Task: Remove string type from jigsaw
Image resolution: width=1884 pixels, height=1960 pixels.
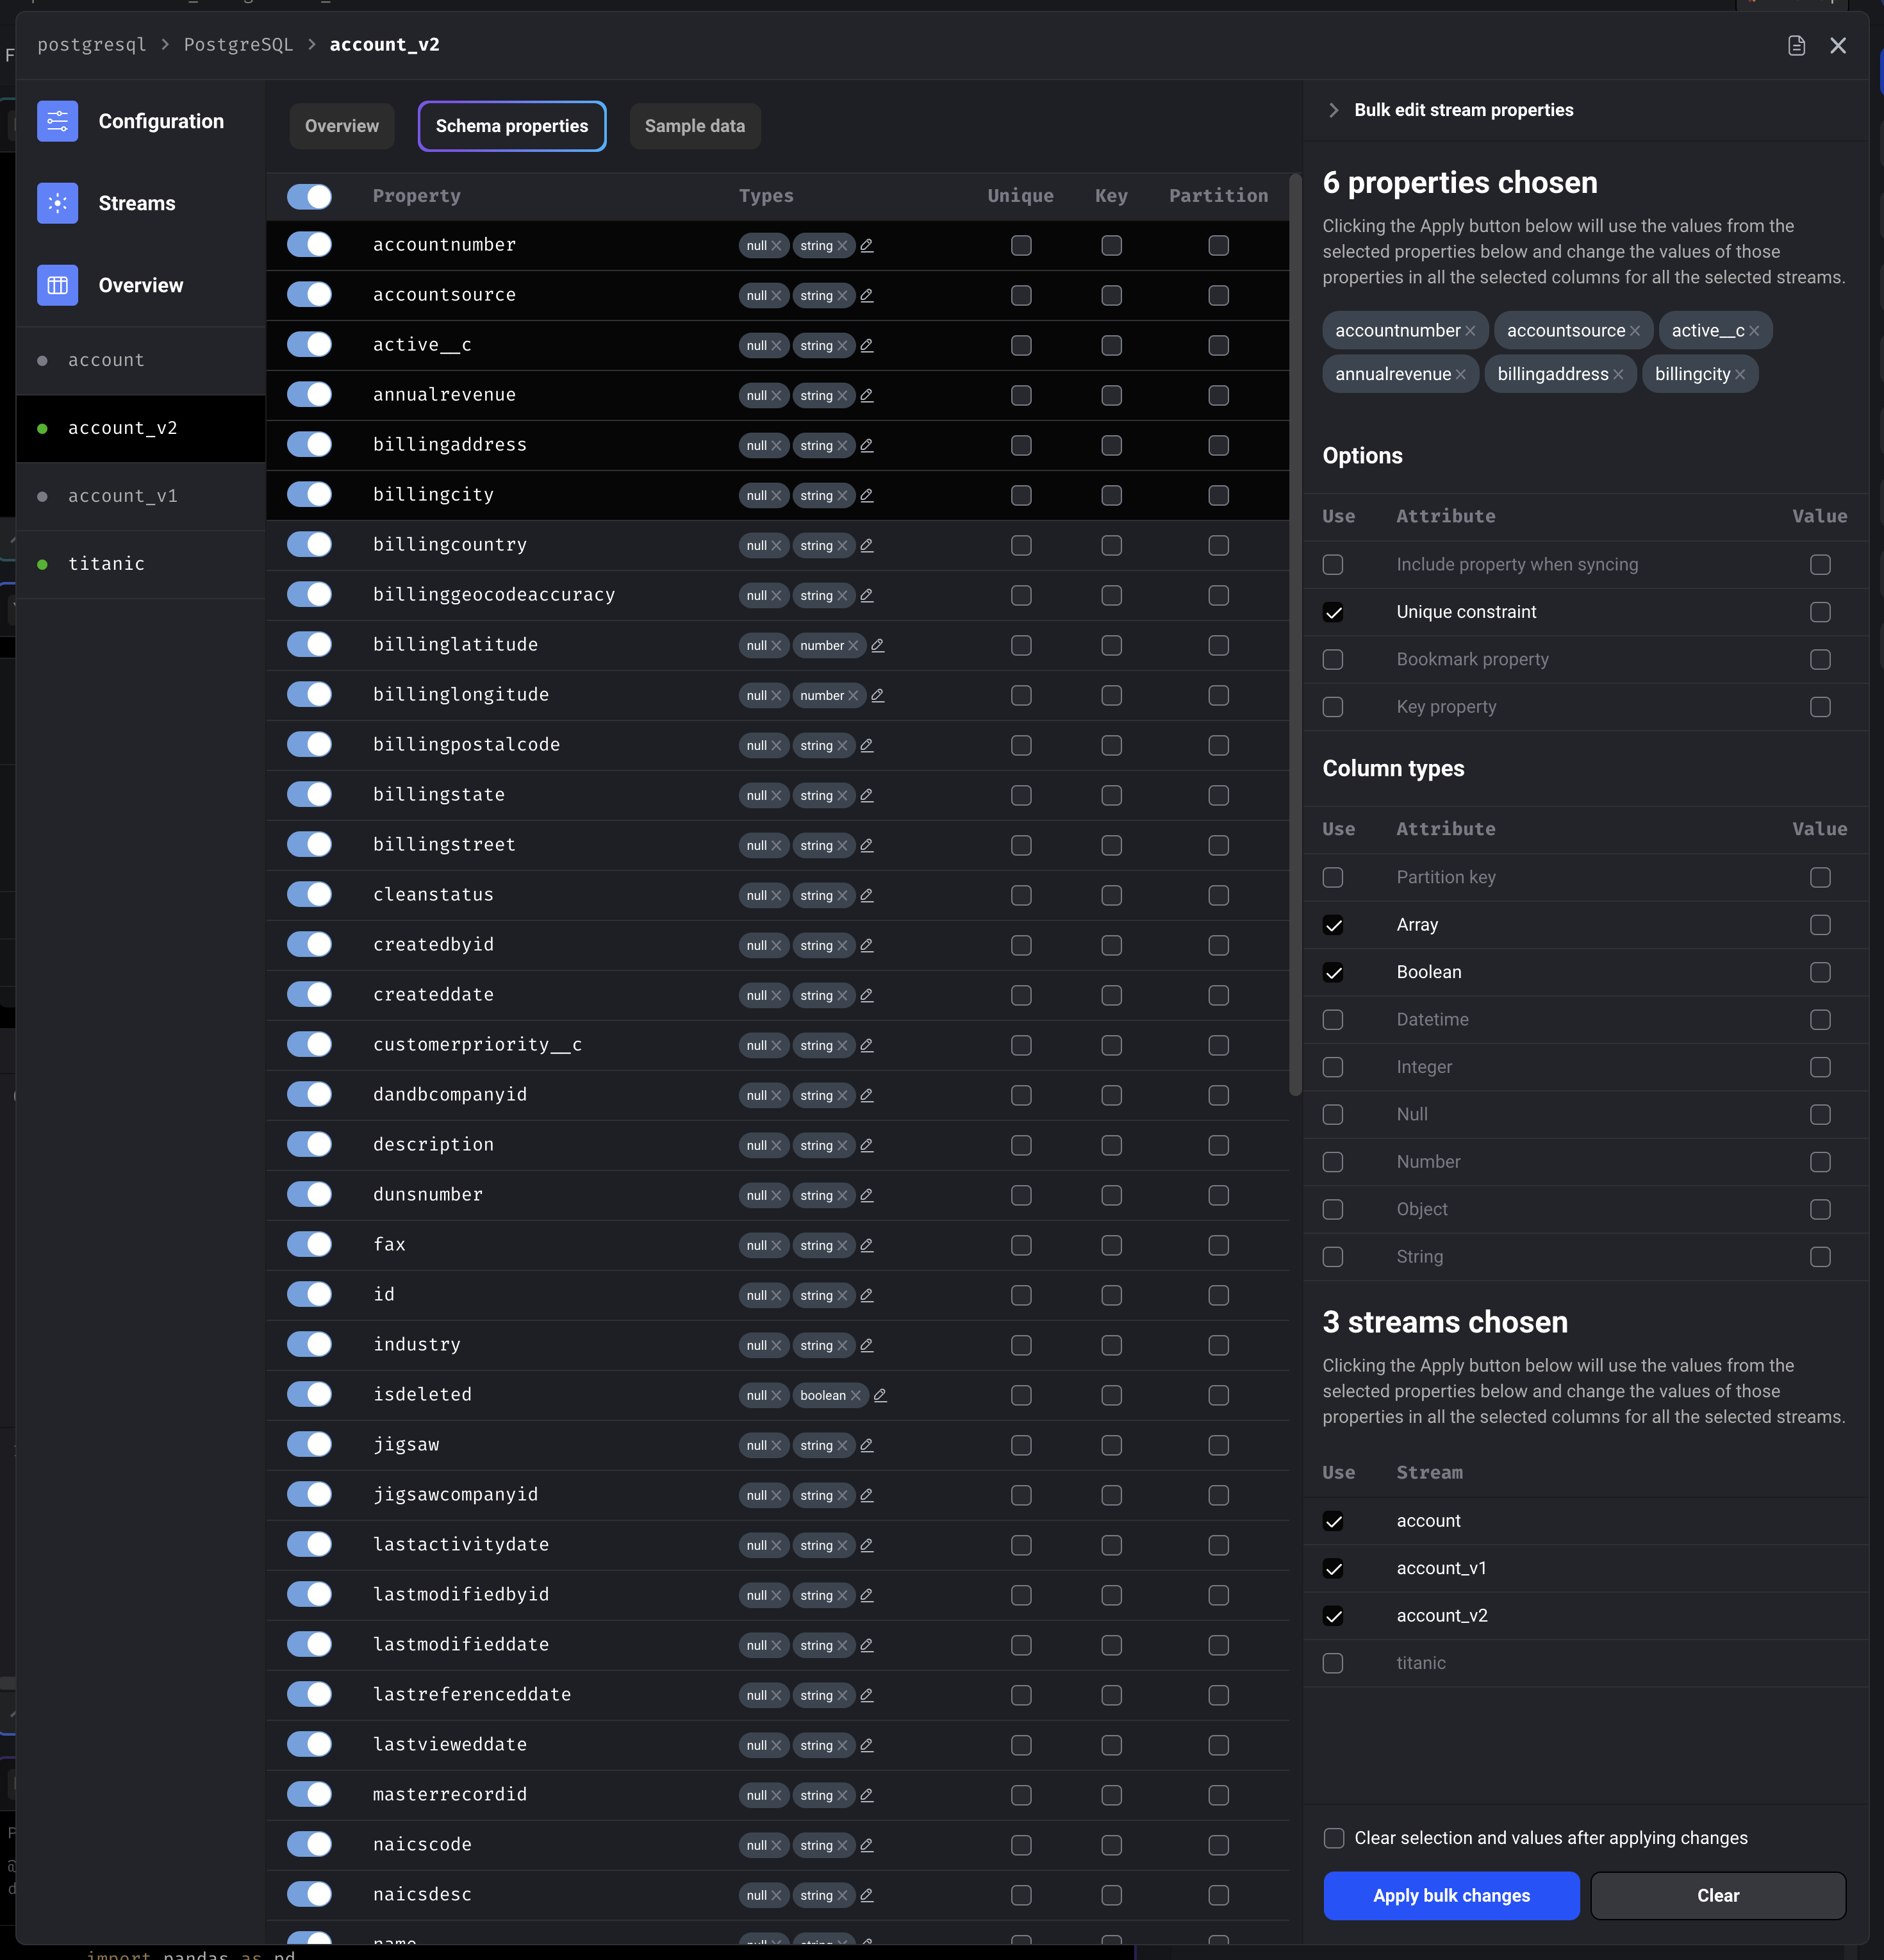Action: 842,1446
